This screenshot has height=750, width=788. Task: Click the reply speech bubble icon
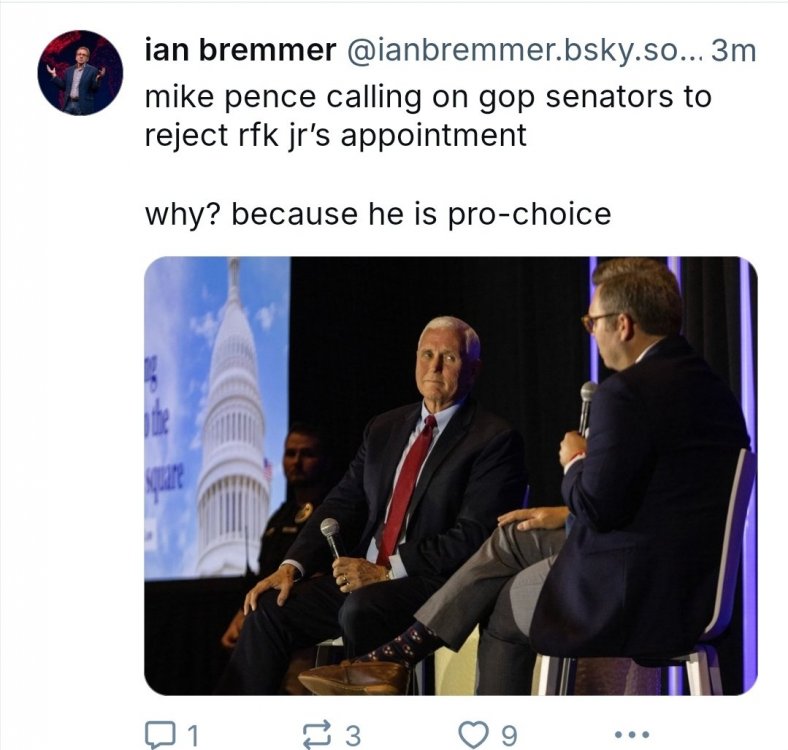click(162, 735)
